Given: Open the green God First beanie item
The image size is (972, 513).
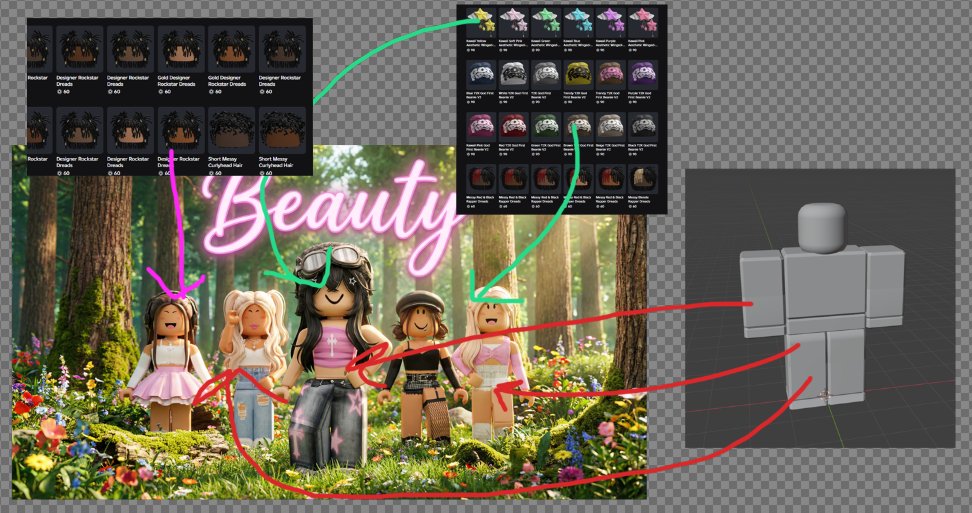Looking at the screenshot, I should click(x=546, y=126).
